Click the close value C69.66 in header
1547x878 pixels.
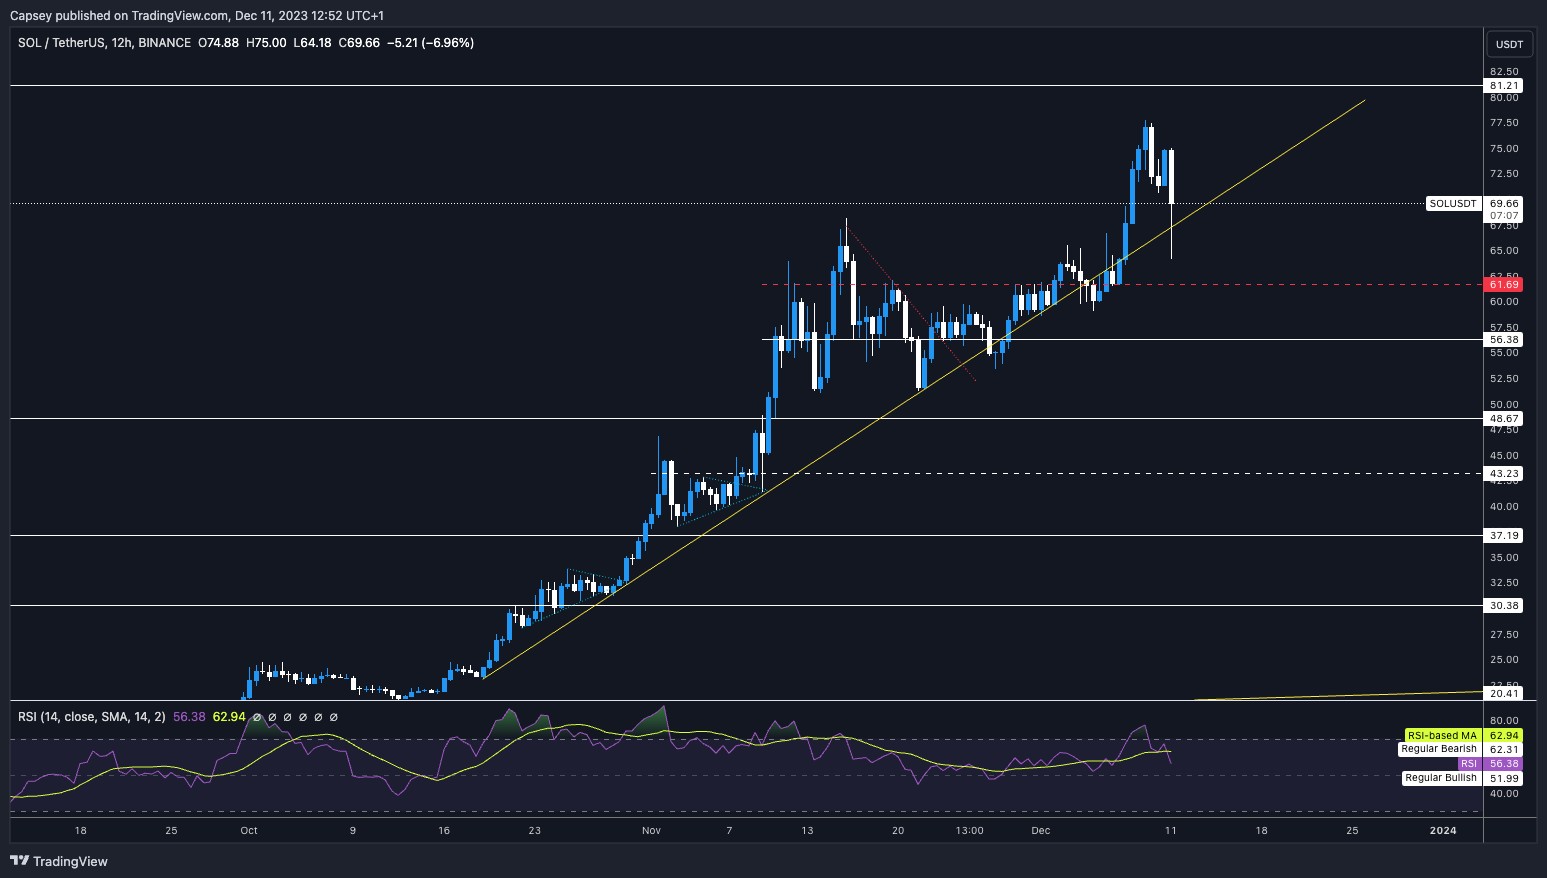(359, 43)
